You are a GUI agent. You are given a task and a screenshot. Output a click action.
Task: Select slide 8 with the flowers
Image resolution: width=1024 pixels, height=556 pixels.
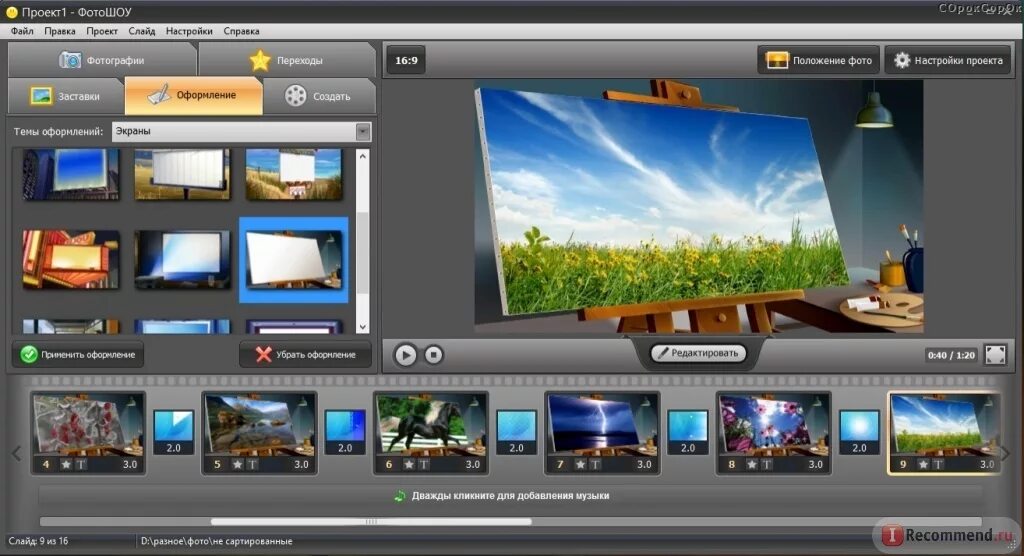pos(774,433)
